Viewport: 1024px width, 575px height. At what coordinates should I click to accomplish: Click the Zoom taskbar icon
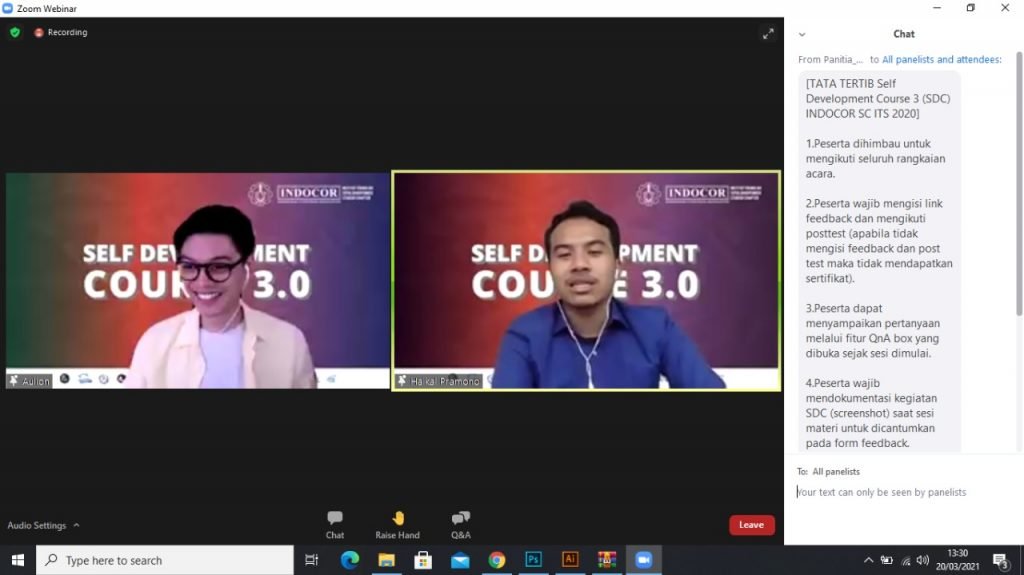click(x=643, y=560)
